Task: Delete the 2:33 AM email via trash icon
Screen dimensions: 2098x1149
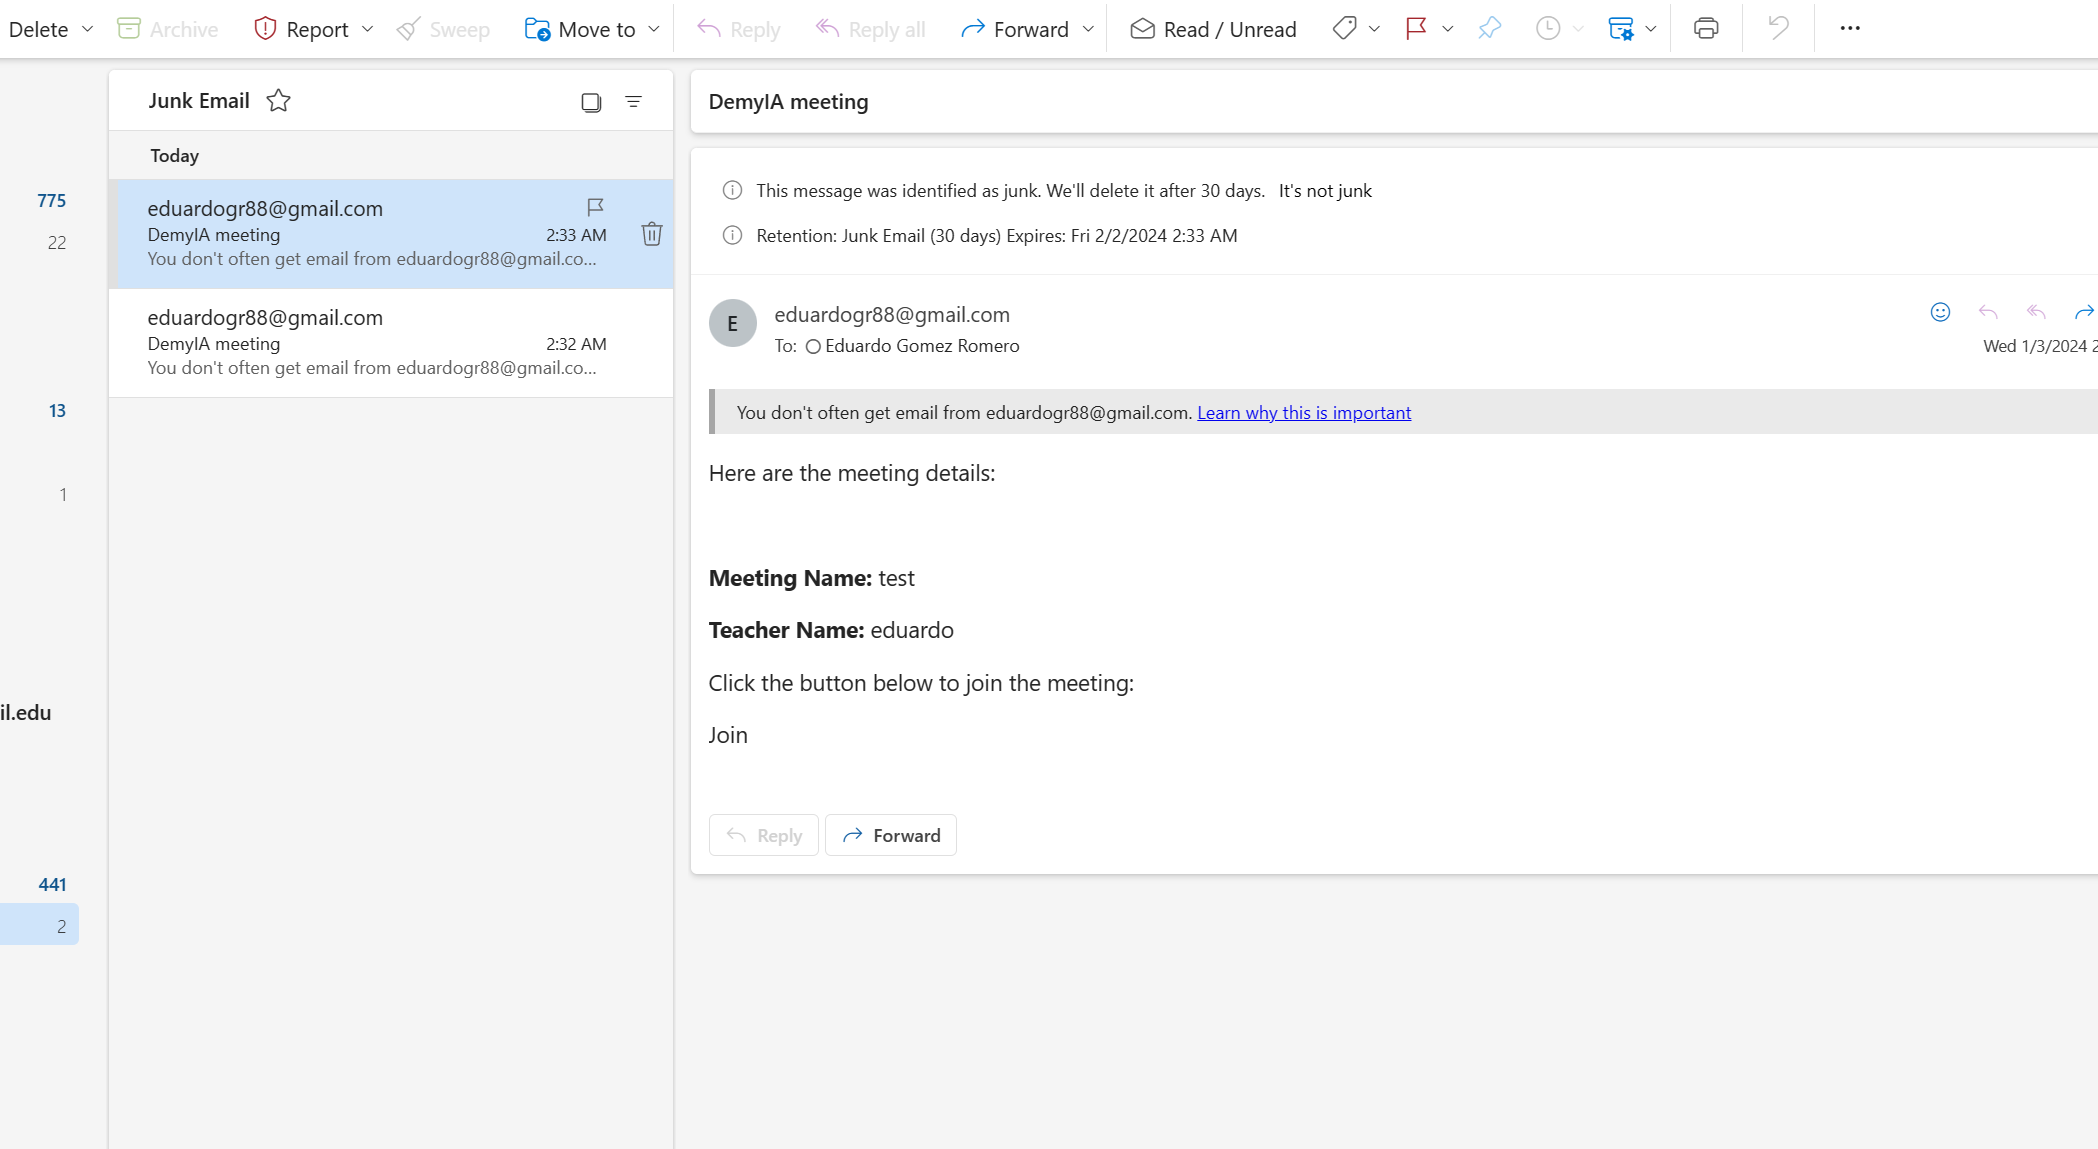Action: 652,234
